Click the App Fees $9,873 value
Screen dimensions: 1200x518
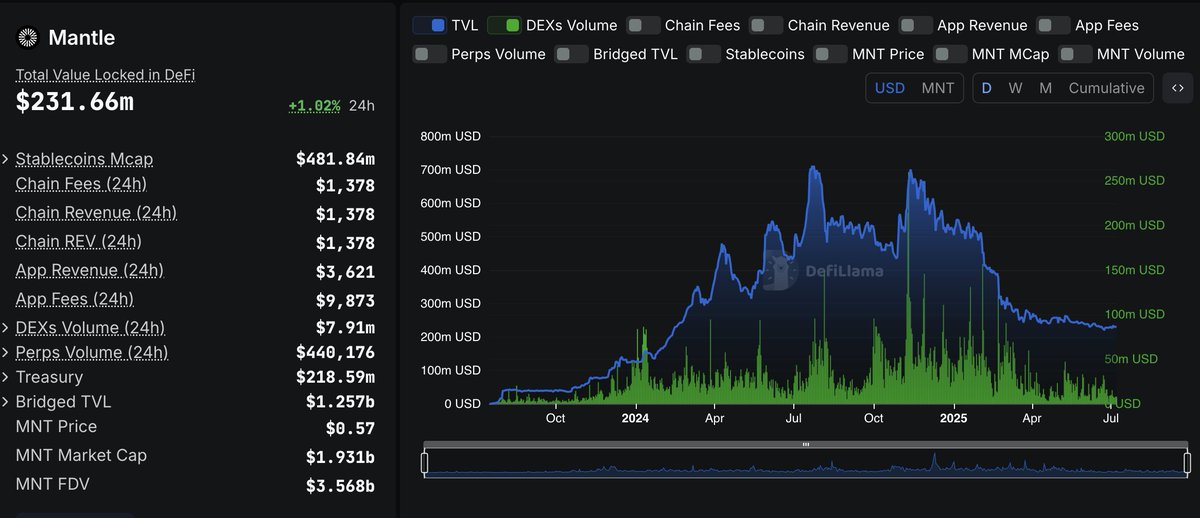coord(346,300)
